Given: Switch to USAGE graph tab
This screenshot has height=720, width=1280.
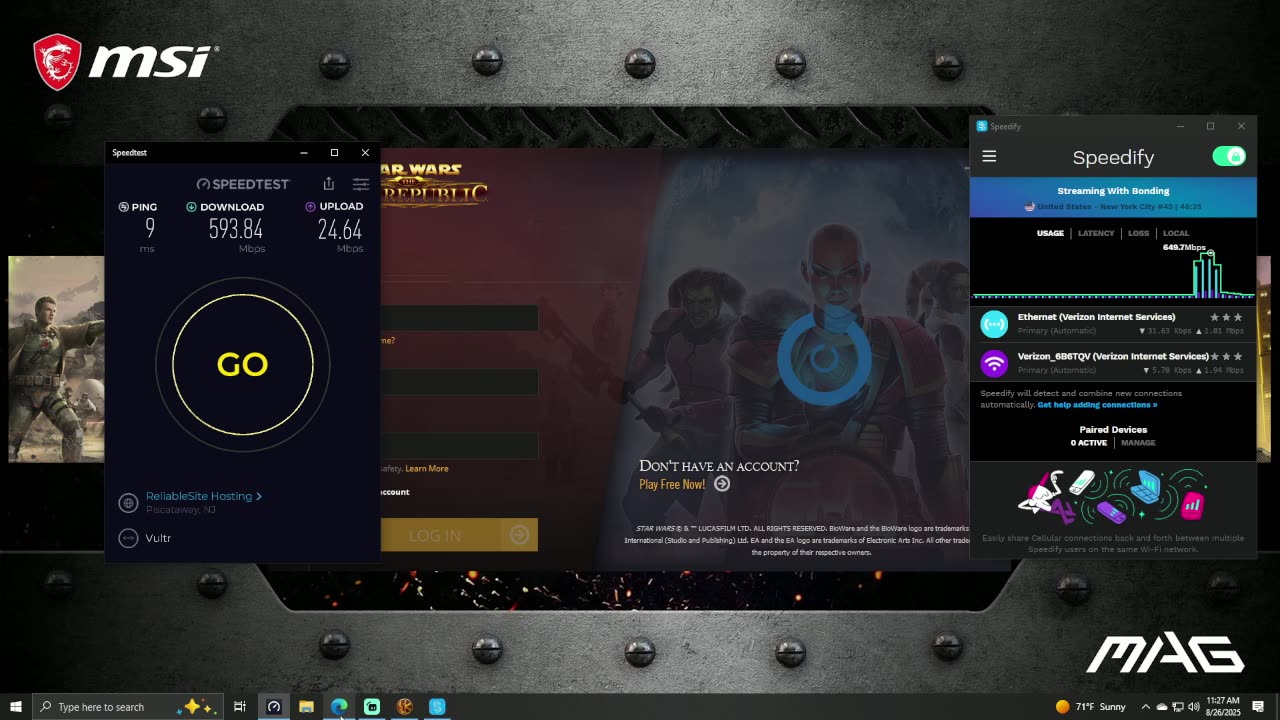Looking at the screenshot, I should click(x=1050, y=233).
